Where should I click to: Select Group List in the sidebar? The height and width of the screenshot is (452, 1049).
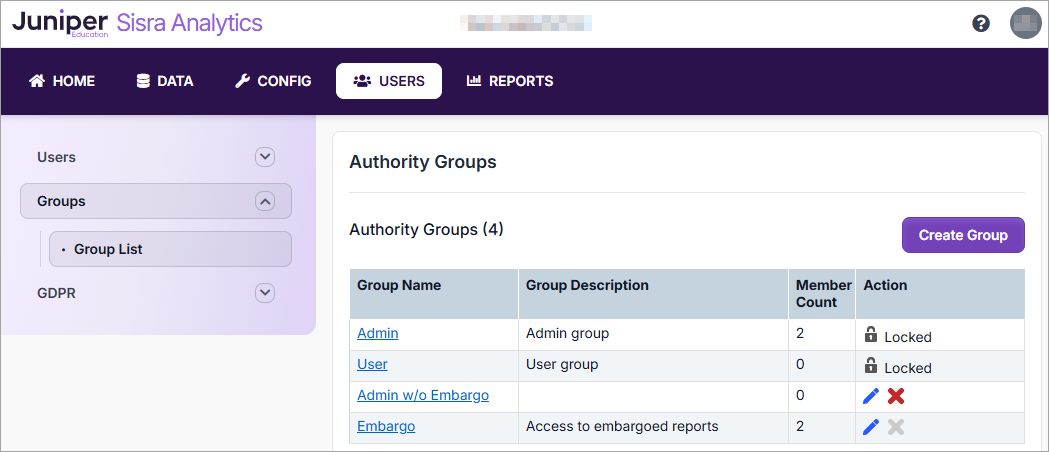[108, 249]
